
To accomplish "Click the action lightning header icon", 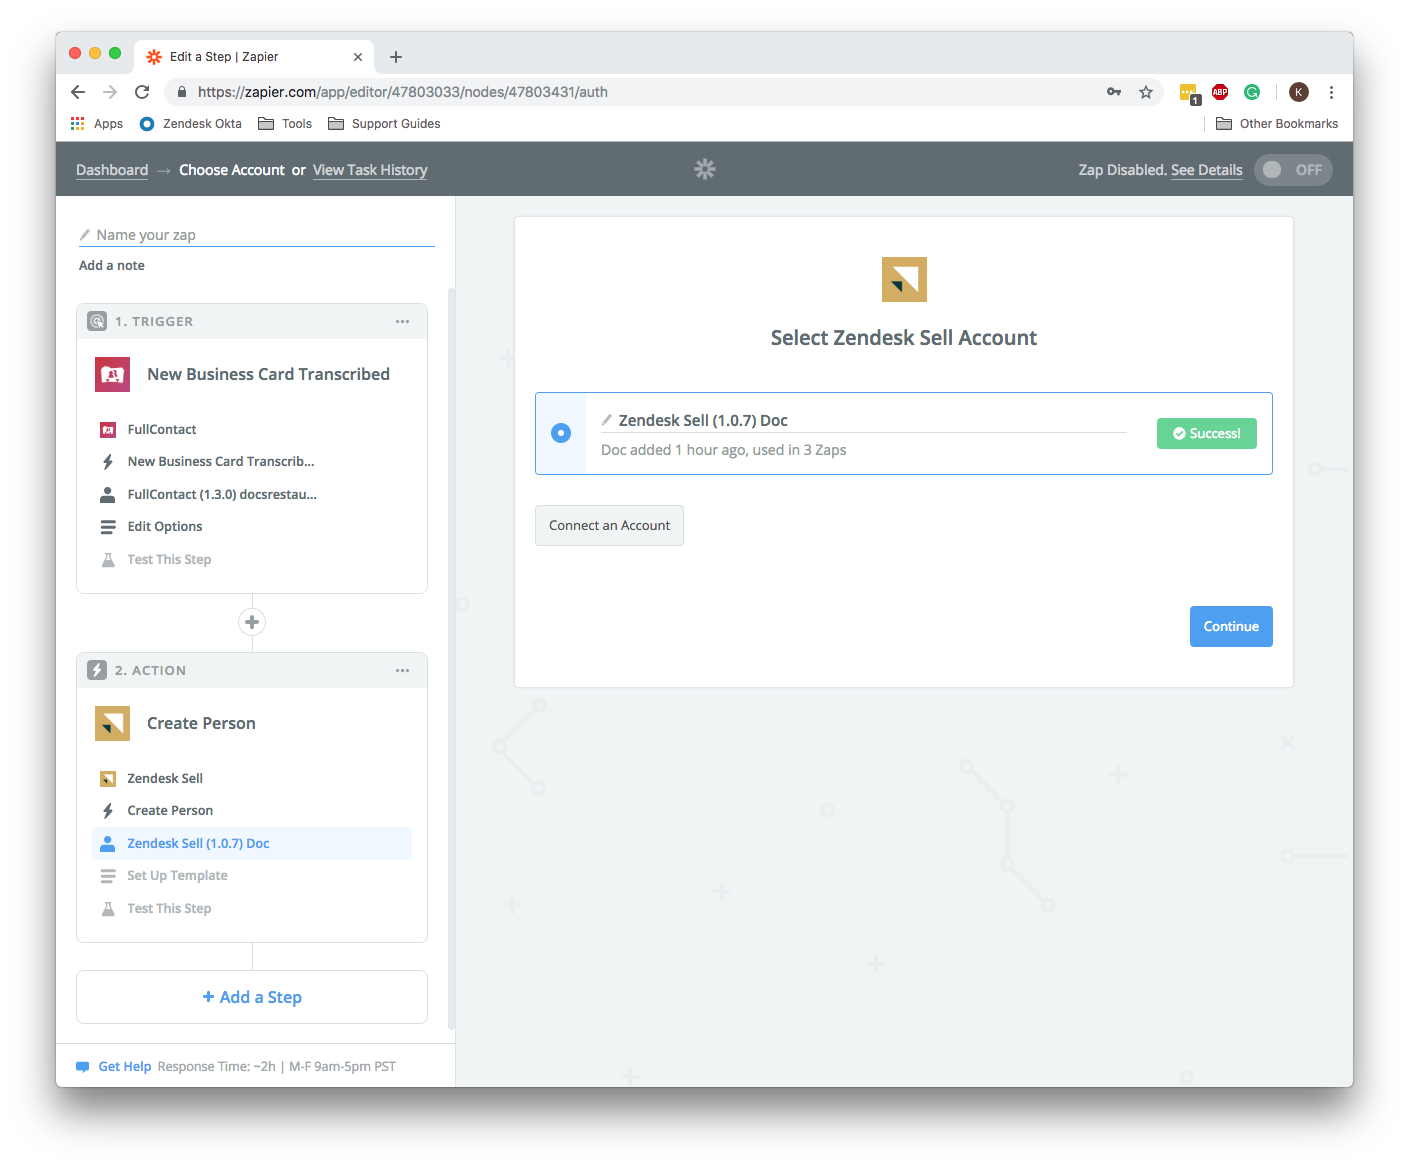I will tap(97, 670).
